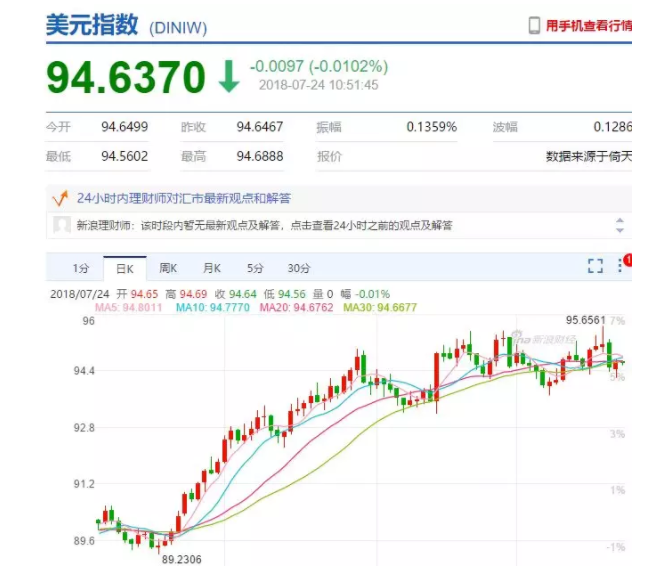
Task: Open the 月K chart tab
Action: pyautogui.click(x=211, y=268)
